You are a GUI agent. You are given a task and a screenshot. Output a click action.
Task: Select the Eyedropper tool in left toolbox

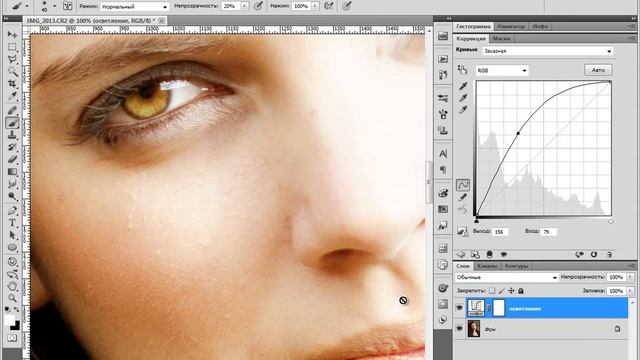coord(12,96)
